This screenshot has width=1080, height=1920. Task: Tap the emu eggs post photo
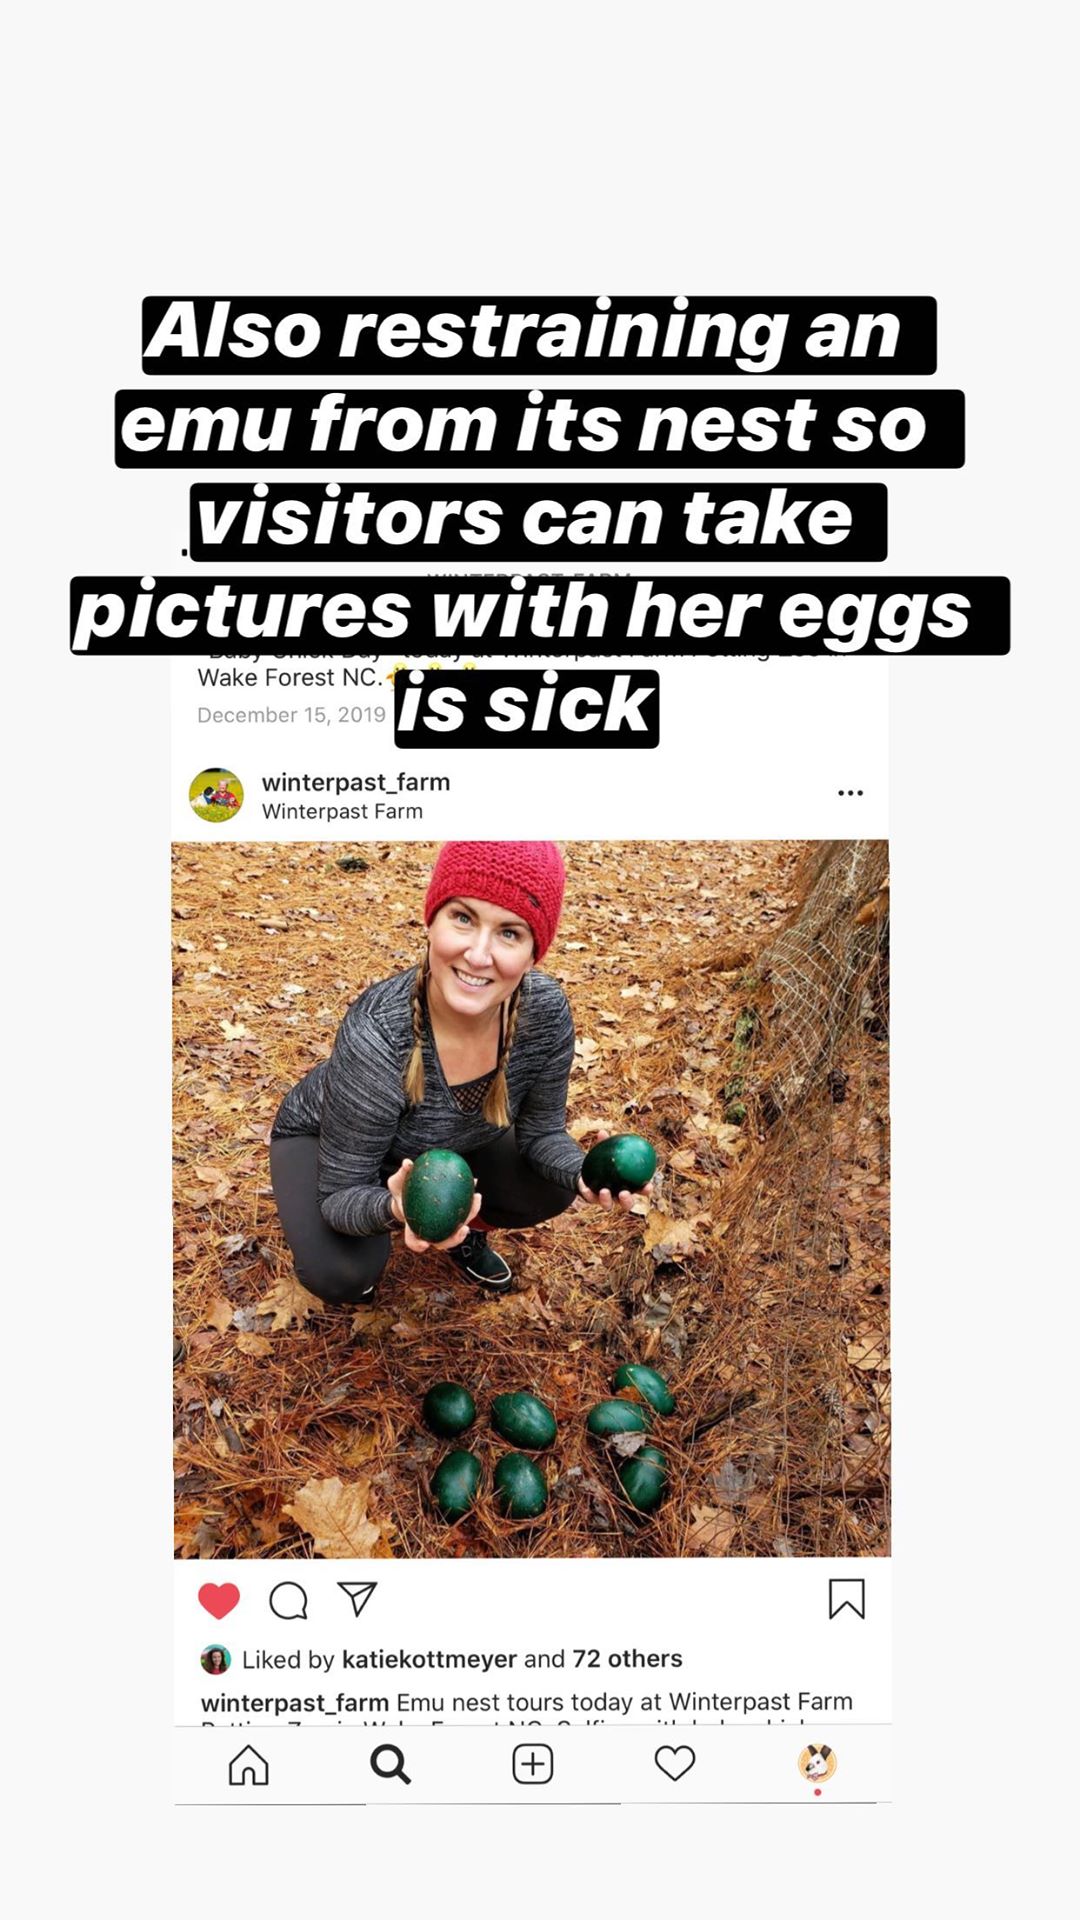[531, 1199]
